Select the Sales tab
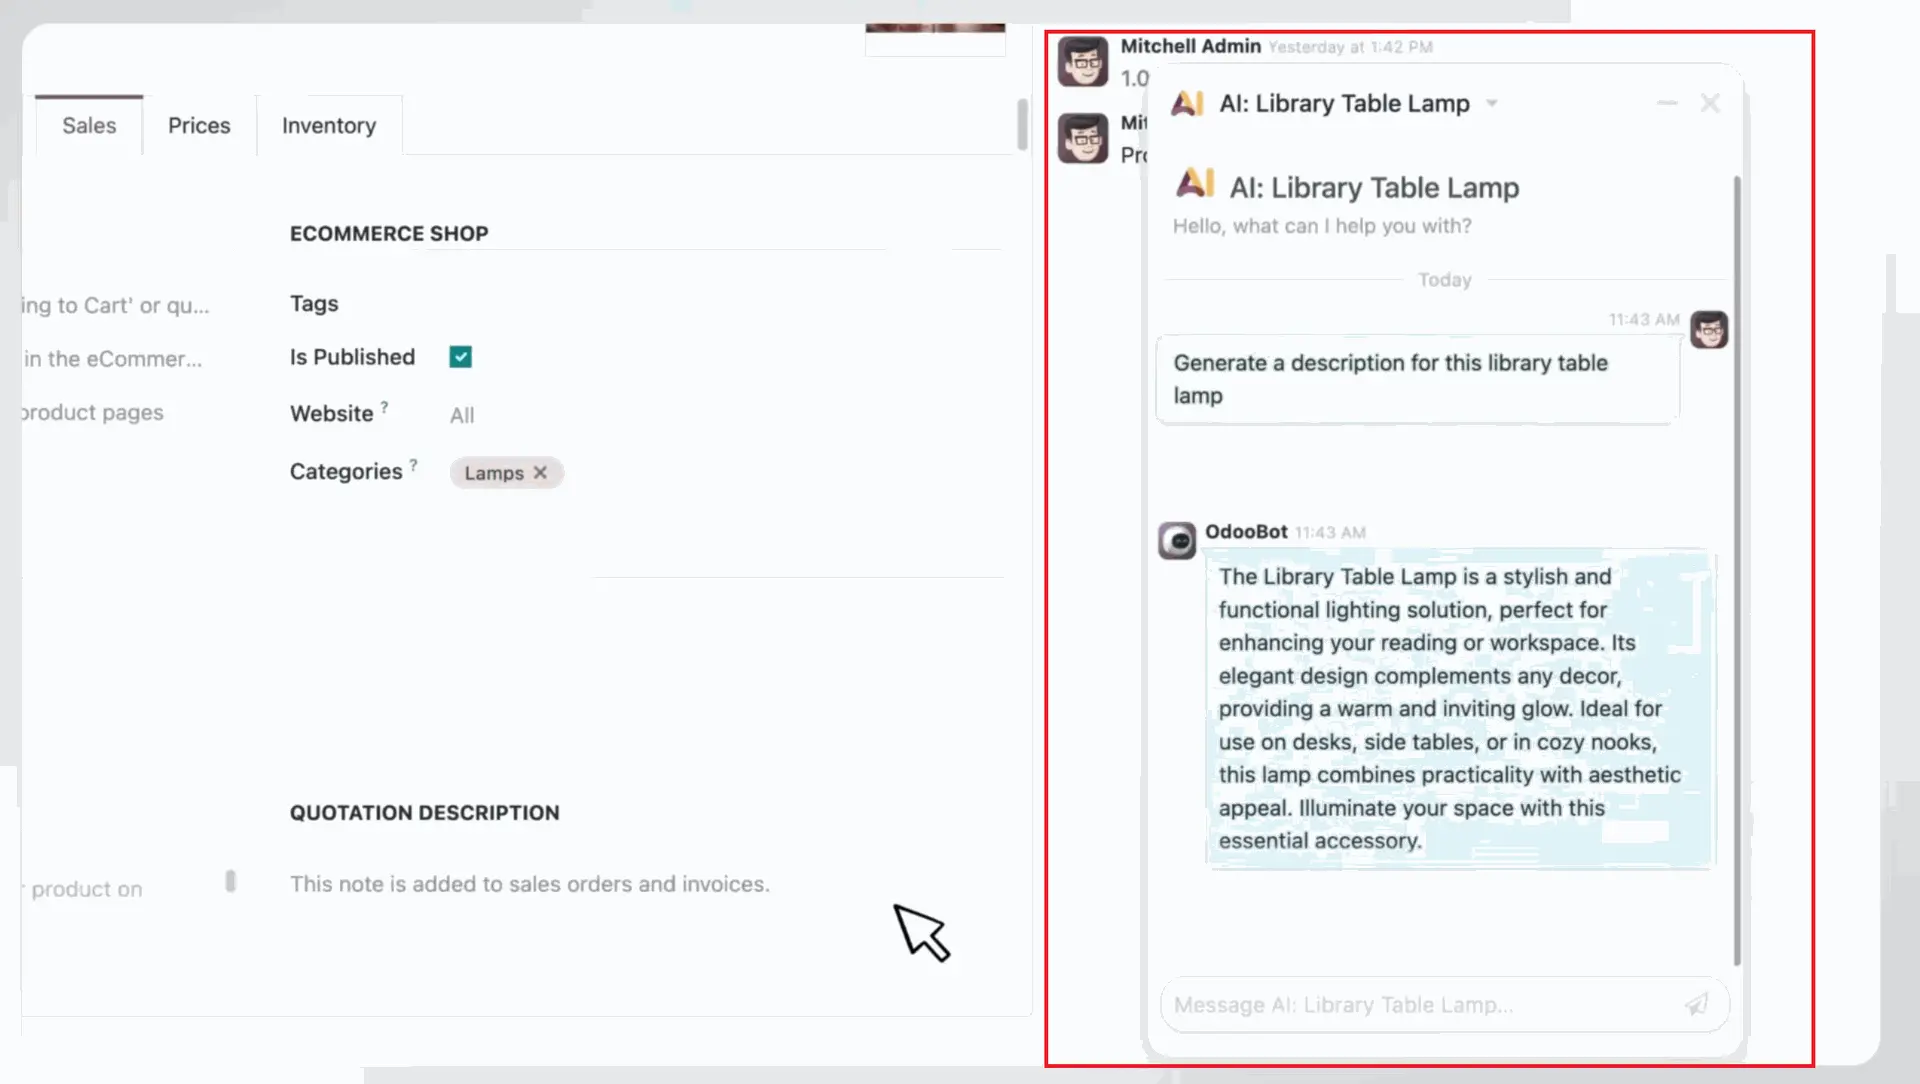This screenshot has width=1920, height=1084. click(x=89, y=125)
